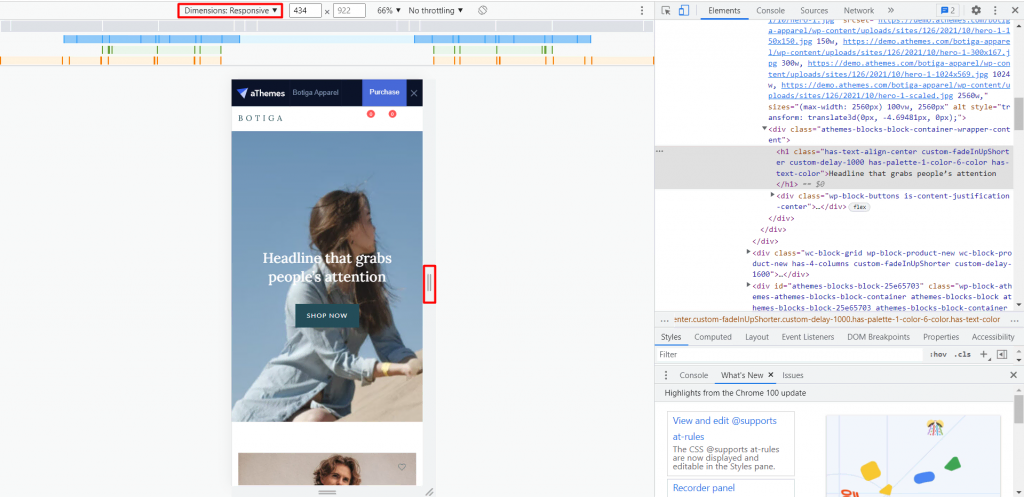The height and width of the screenshot is (497, 1024).
Task: Toggle the device toolbar icon
Action: tap(684, 10)
